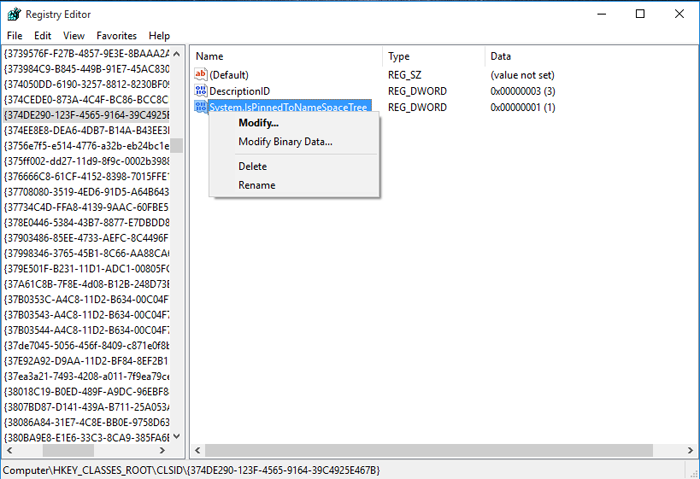Select the {374DE290-123F-4565 key in tree
This screenshot has width=700, height=479.
tap(87, 115)
